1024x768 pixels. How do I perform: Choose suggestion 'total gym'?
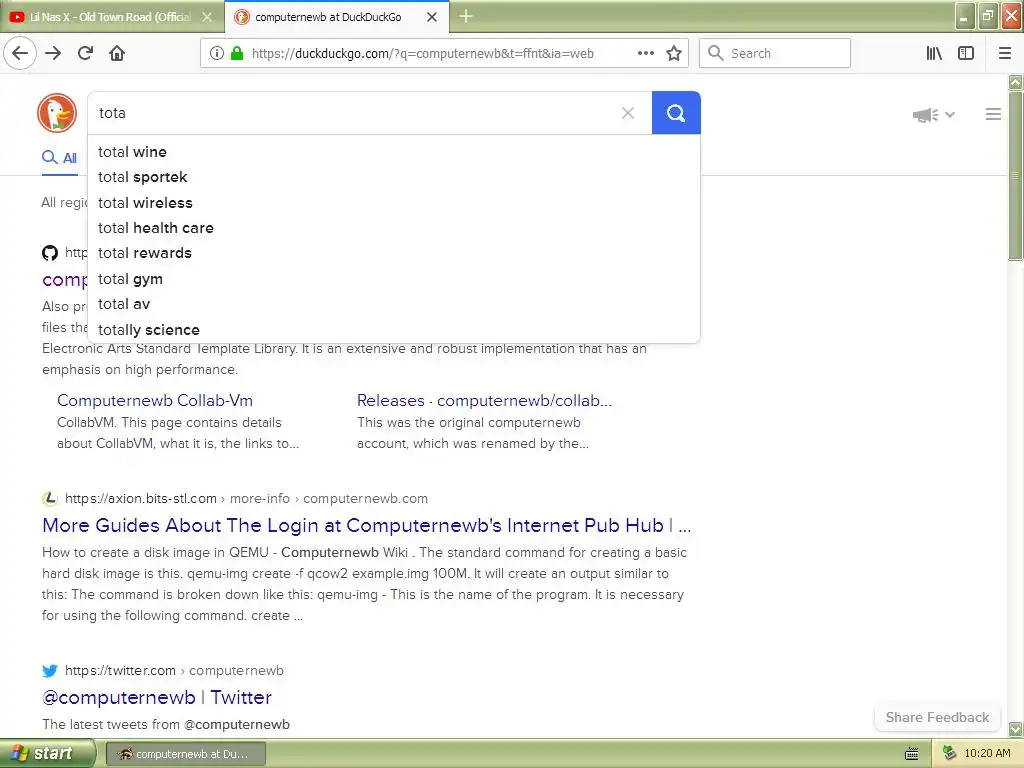coord(394,279)
